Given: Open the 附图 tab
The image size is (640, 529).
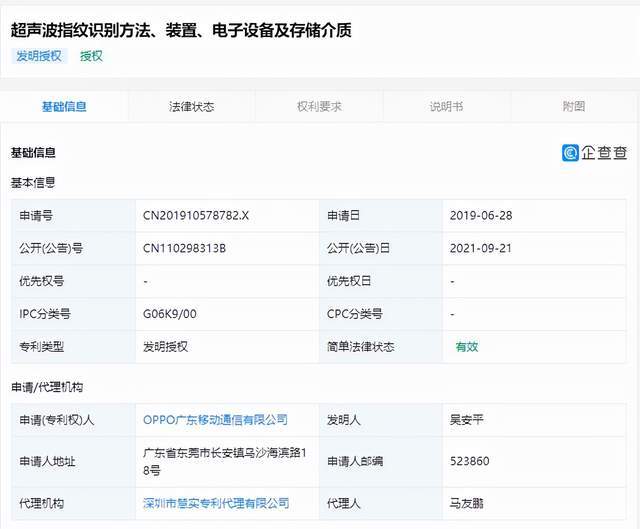Looking at the screenshot, I should pos(574,107).
